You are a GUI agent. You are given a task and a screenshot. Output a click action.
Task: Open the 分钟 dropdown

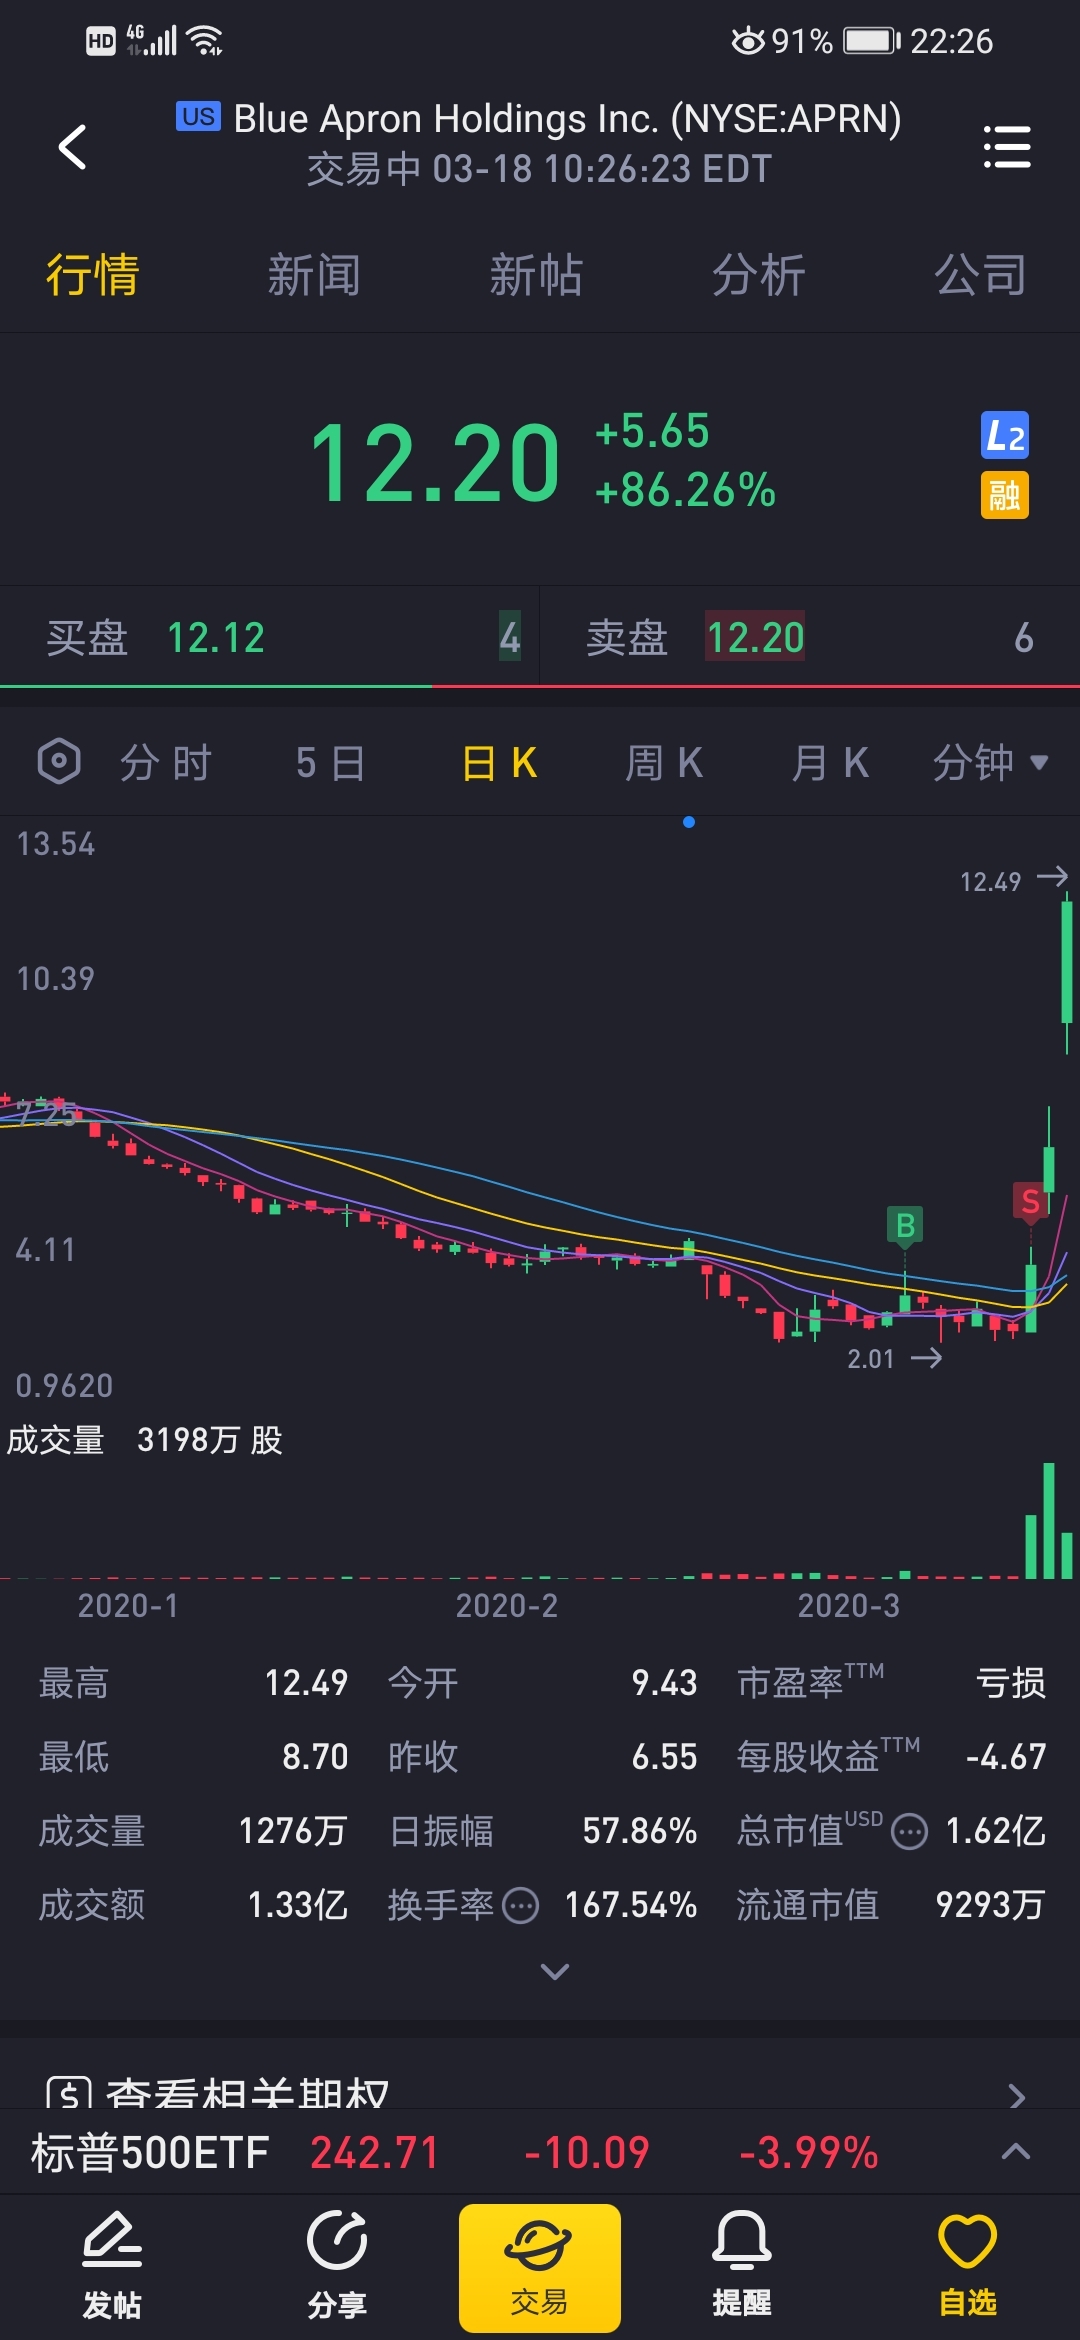990,763
